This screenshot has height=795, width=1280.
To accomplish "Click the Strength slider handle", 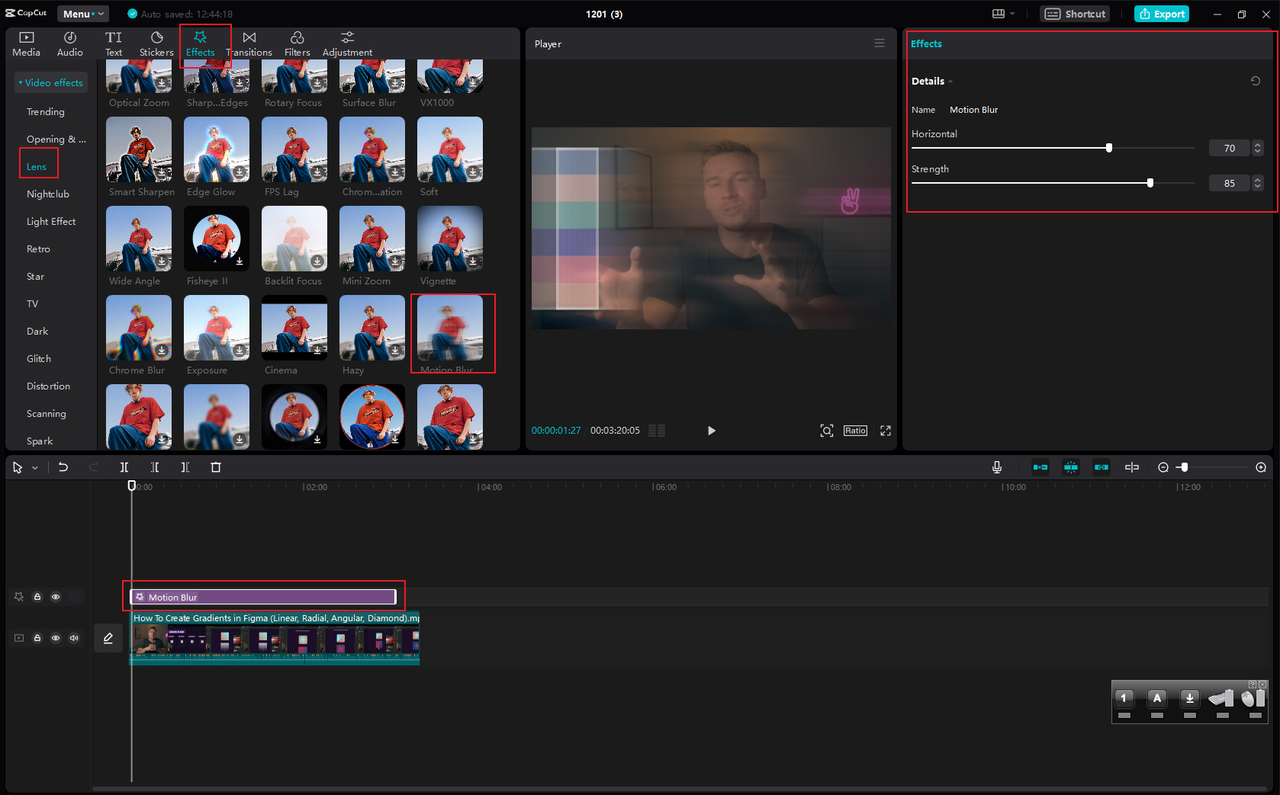I will (1150, 183).
